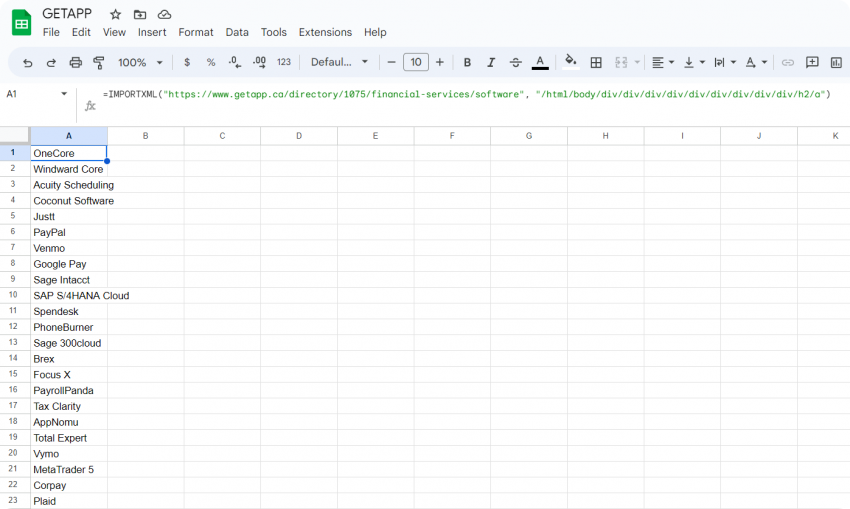The height and width of the screenshot is (509, 850).
Task: Open the Format menu
Action: click(x=196, y=33)
